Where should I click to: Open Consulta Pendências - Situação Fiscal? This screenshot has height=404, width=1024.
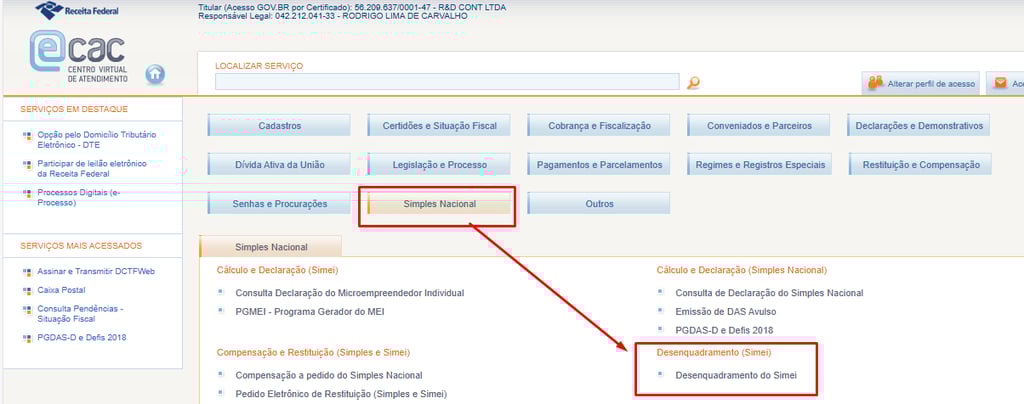pyautogui.click(x=80, y=314)
